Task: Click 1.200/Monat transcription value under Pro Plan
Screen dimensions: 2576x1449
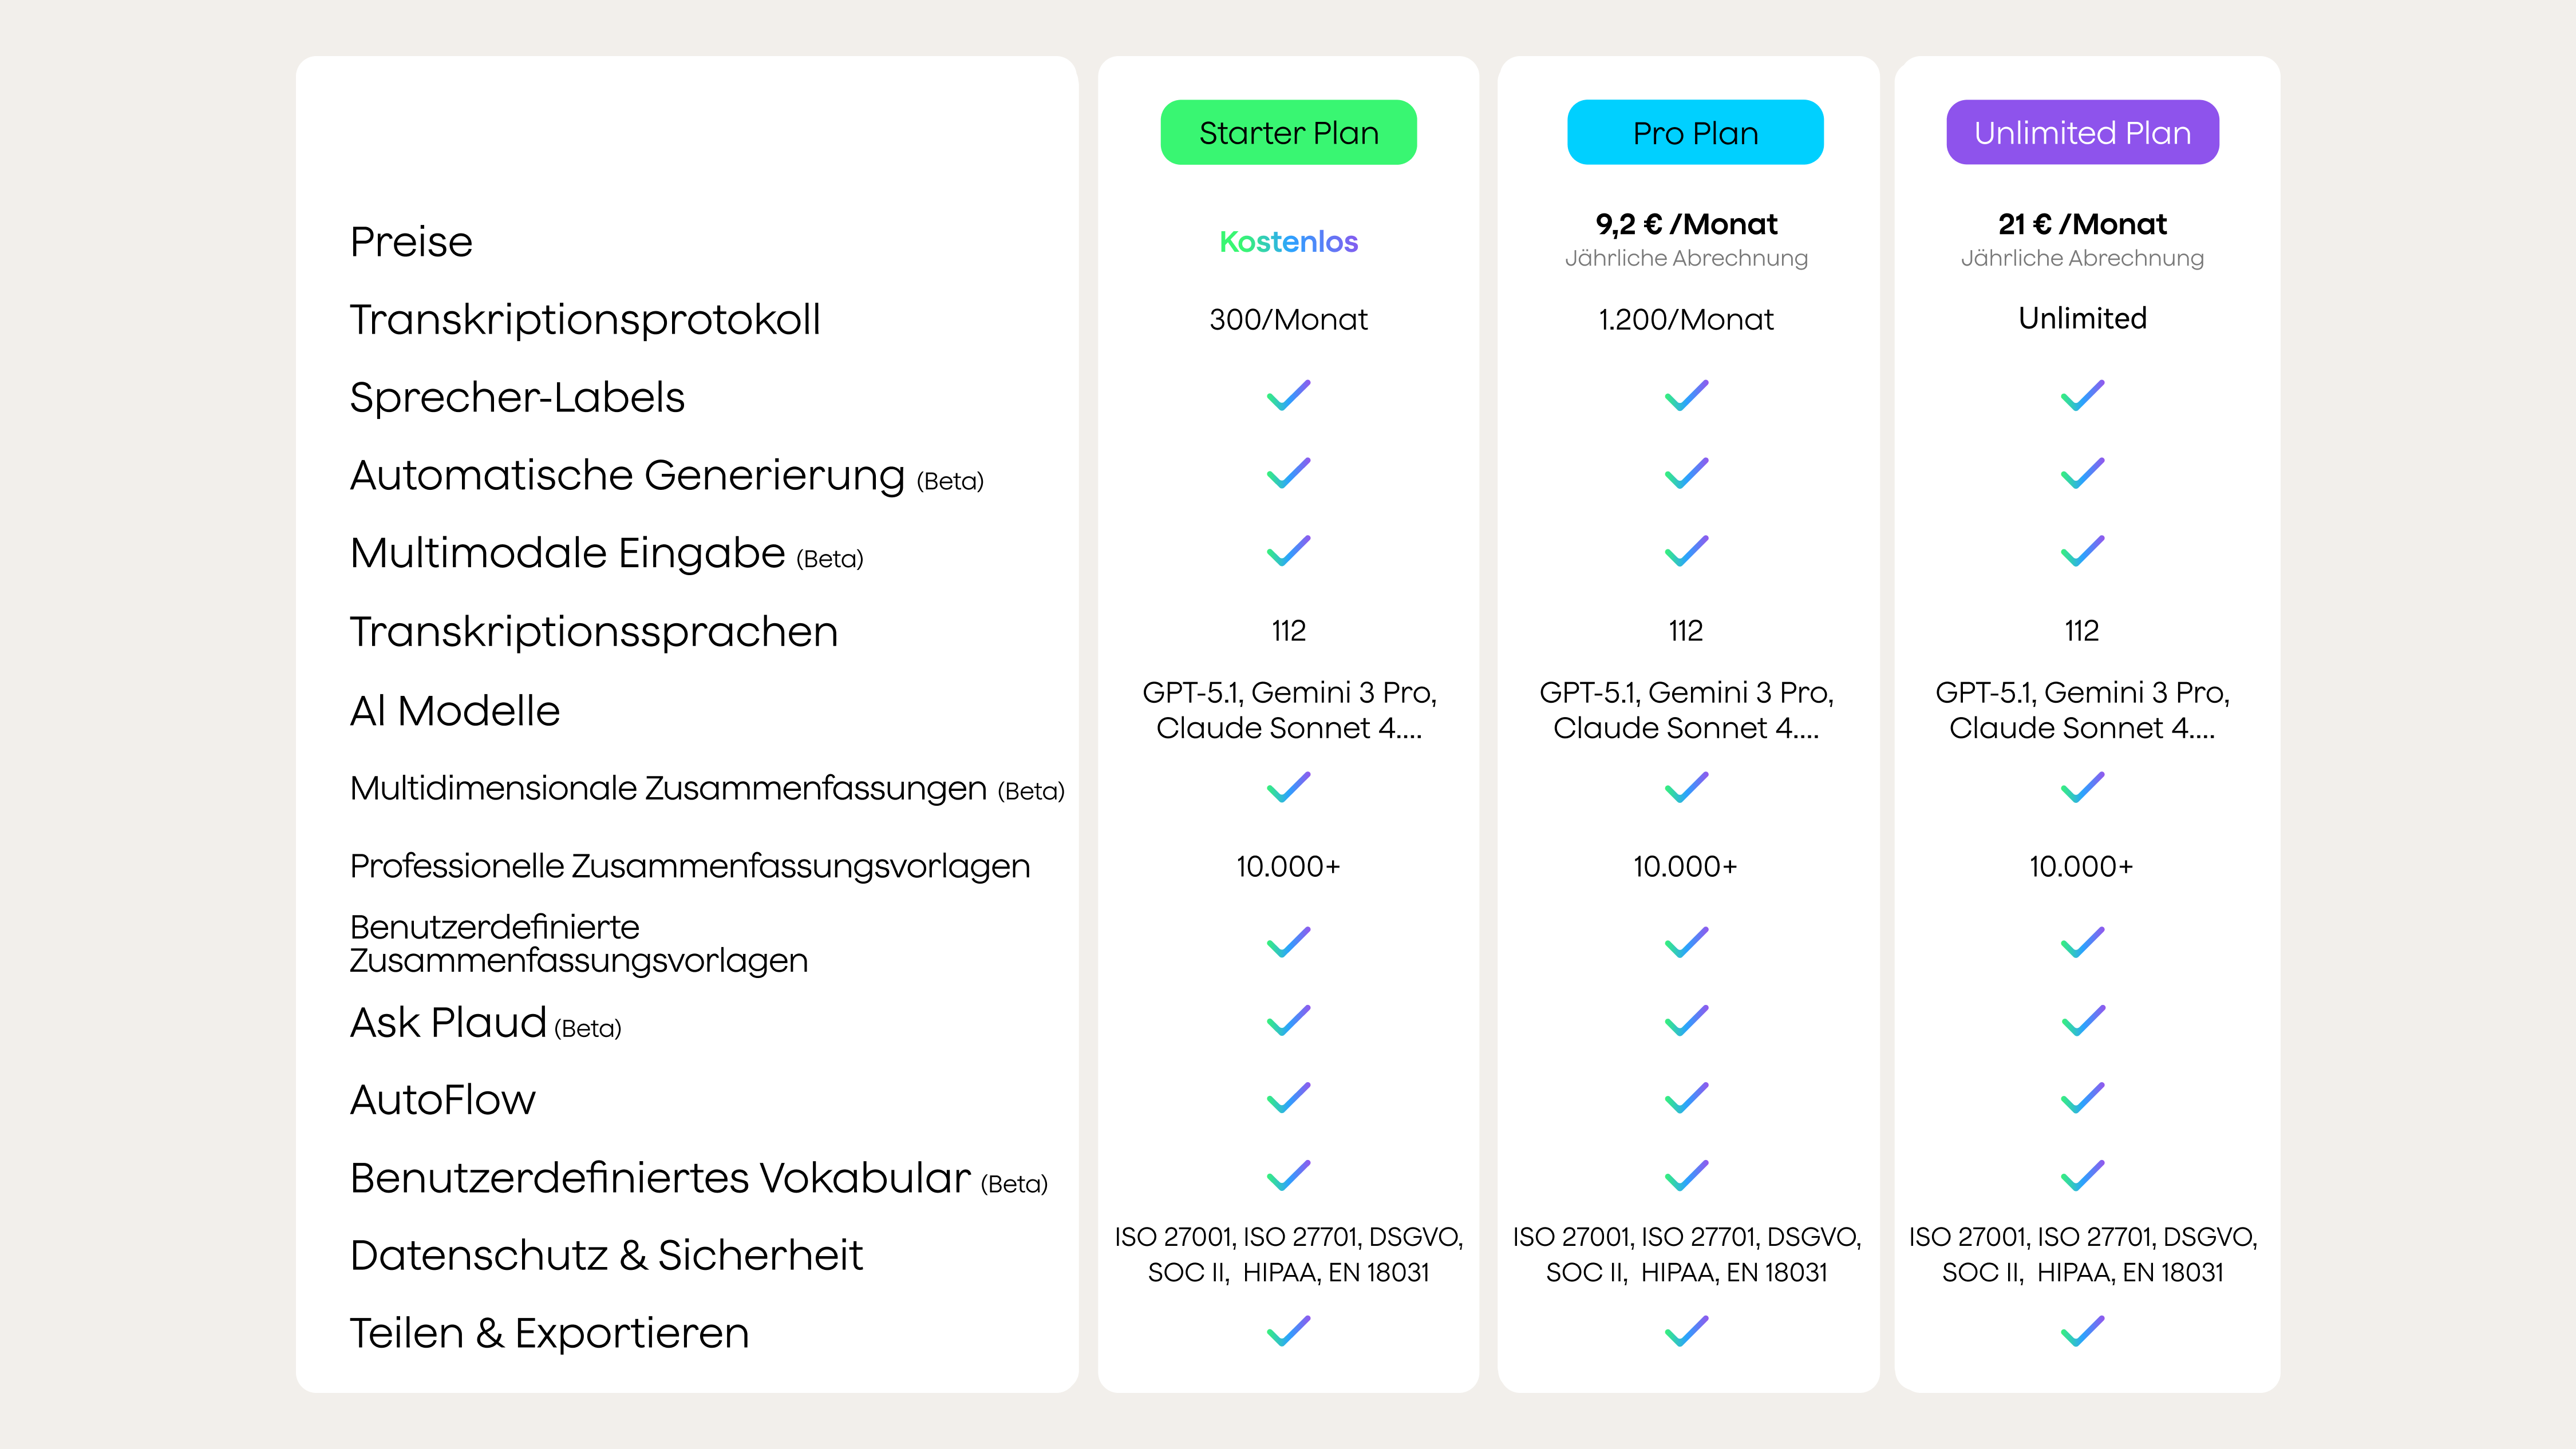Action: click(x=1686, y=320)
